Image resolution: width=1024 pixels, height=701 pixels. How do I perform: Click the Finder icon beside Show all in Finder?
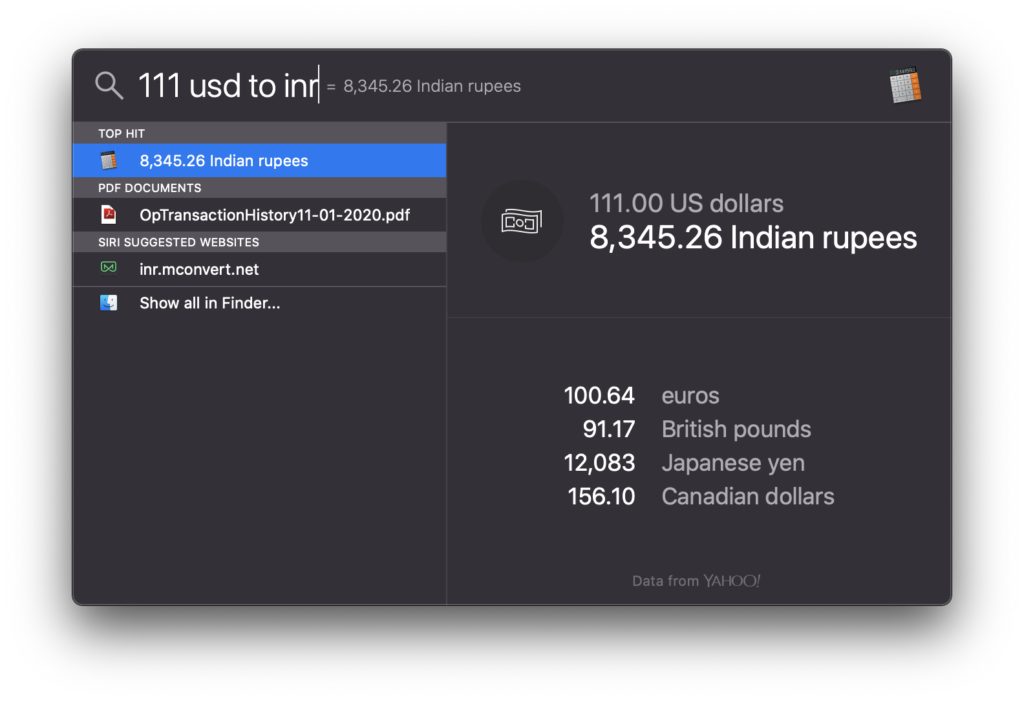(108, 302)
